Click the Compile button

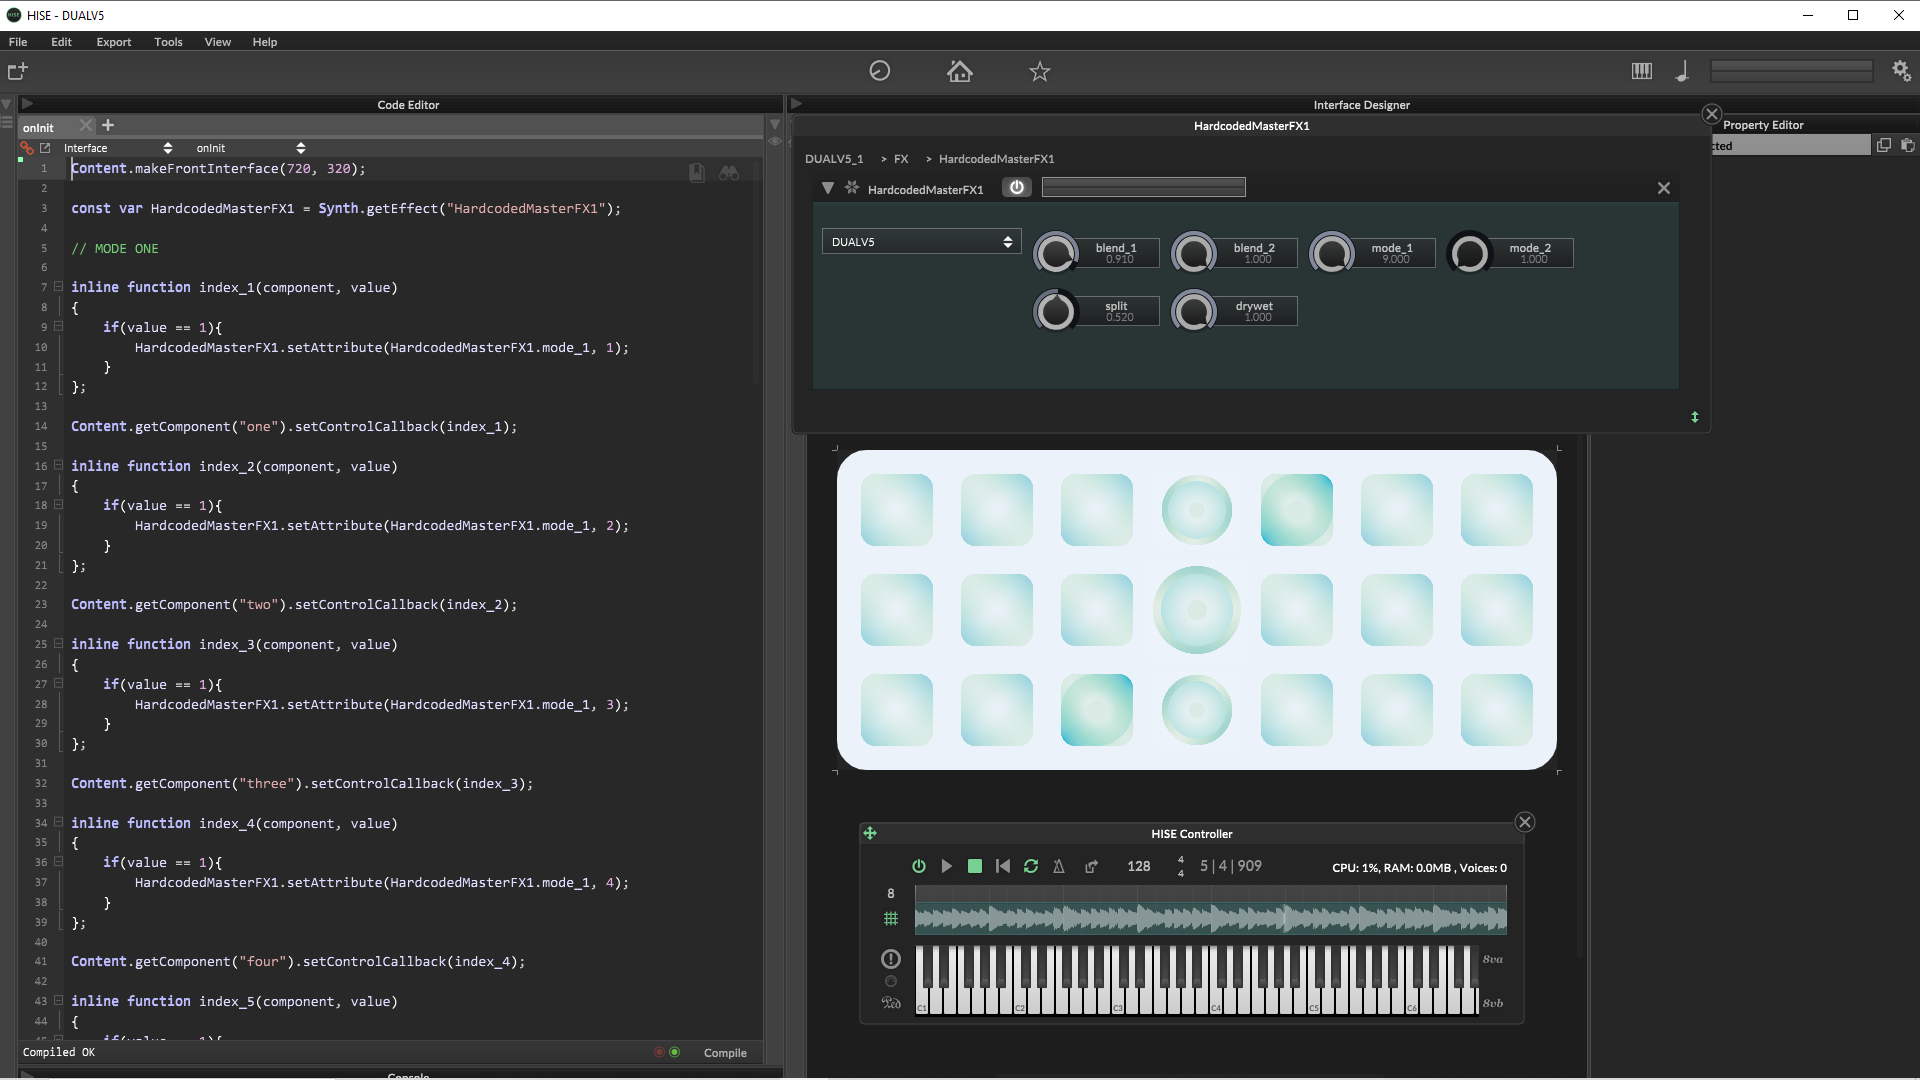point(725,1053)
